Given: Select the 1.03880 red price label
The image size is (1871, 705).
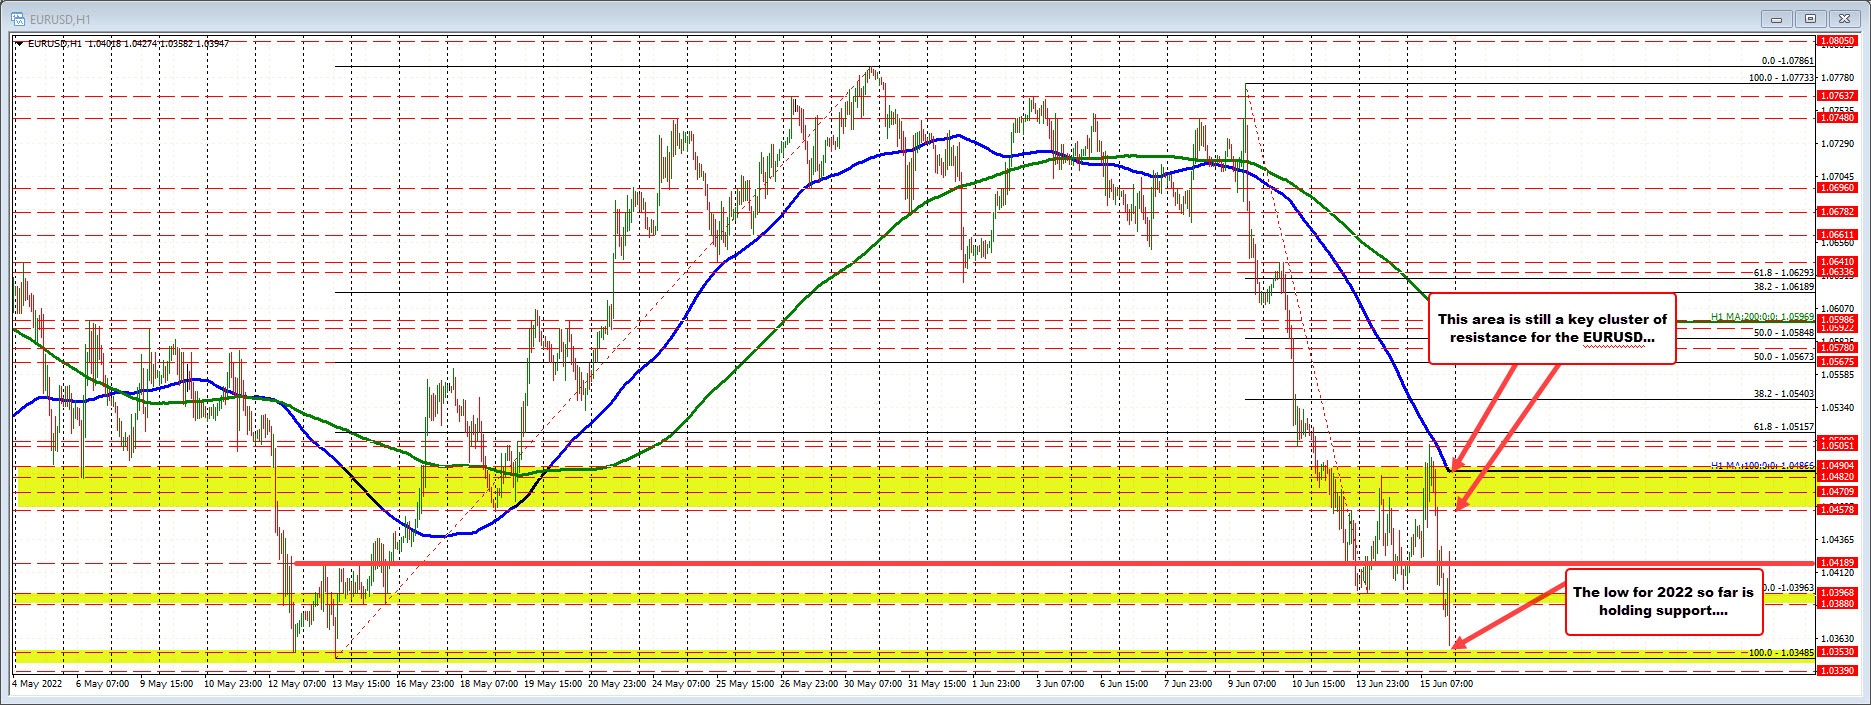Looking at the screenshot, I should coord(1838,604).
